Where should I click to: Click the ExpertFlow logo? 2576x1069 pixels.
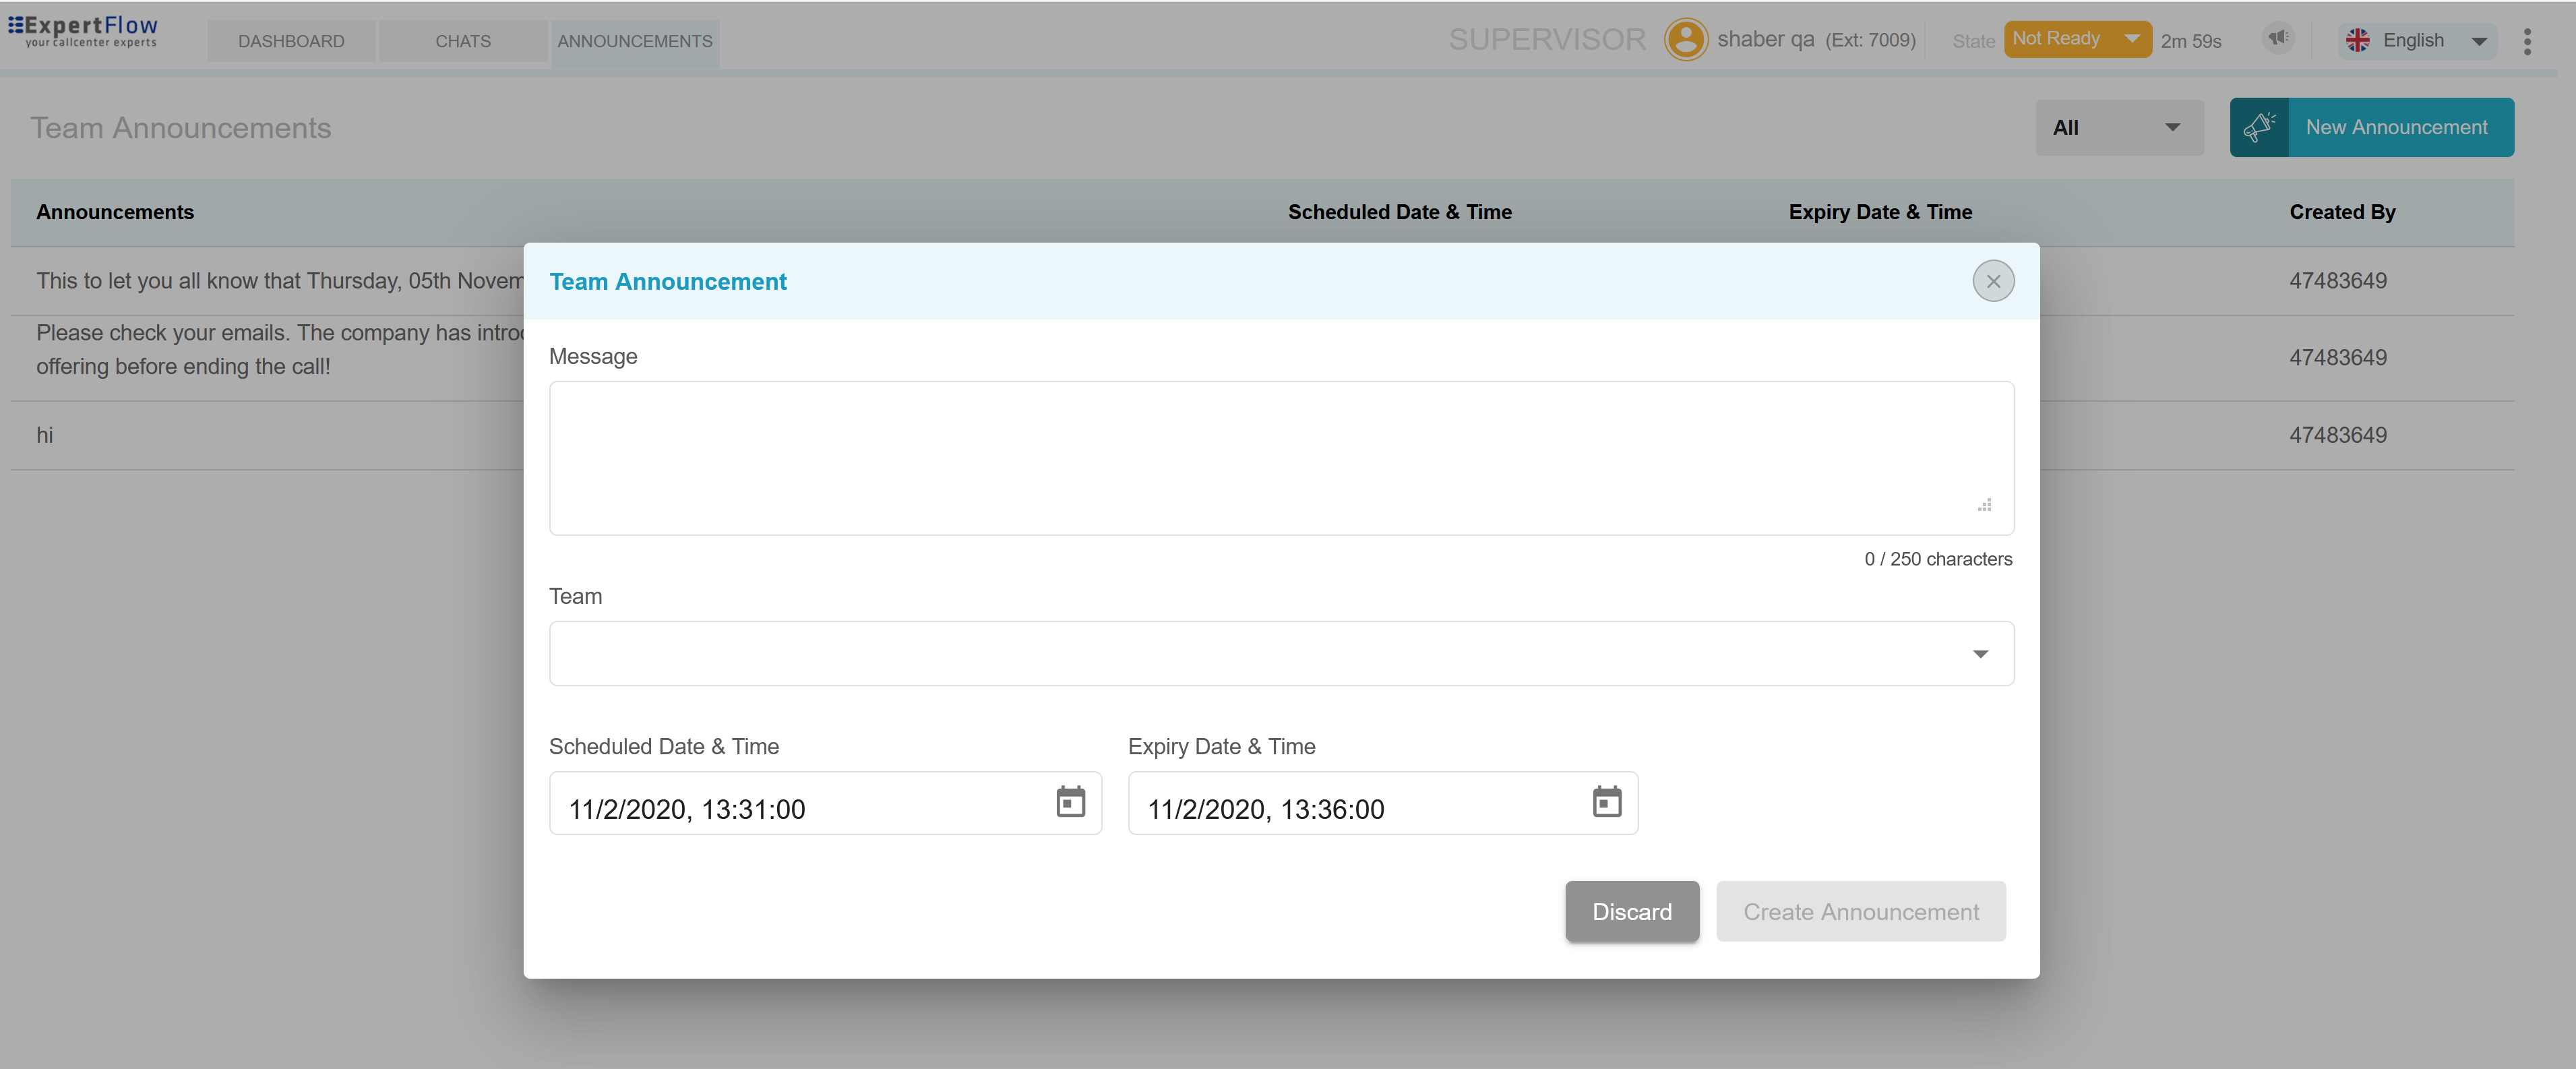pos(83,31)
